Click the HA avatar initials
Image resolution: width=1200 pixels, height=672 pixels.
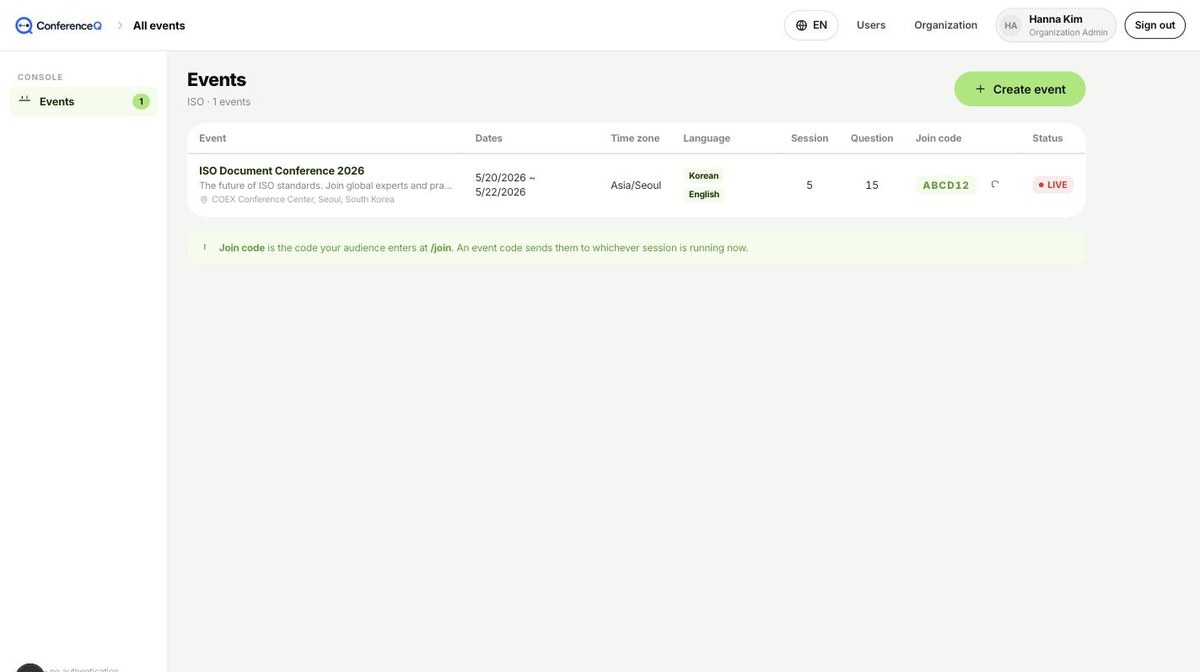click(x=1011, y=25)
